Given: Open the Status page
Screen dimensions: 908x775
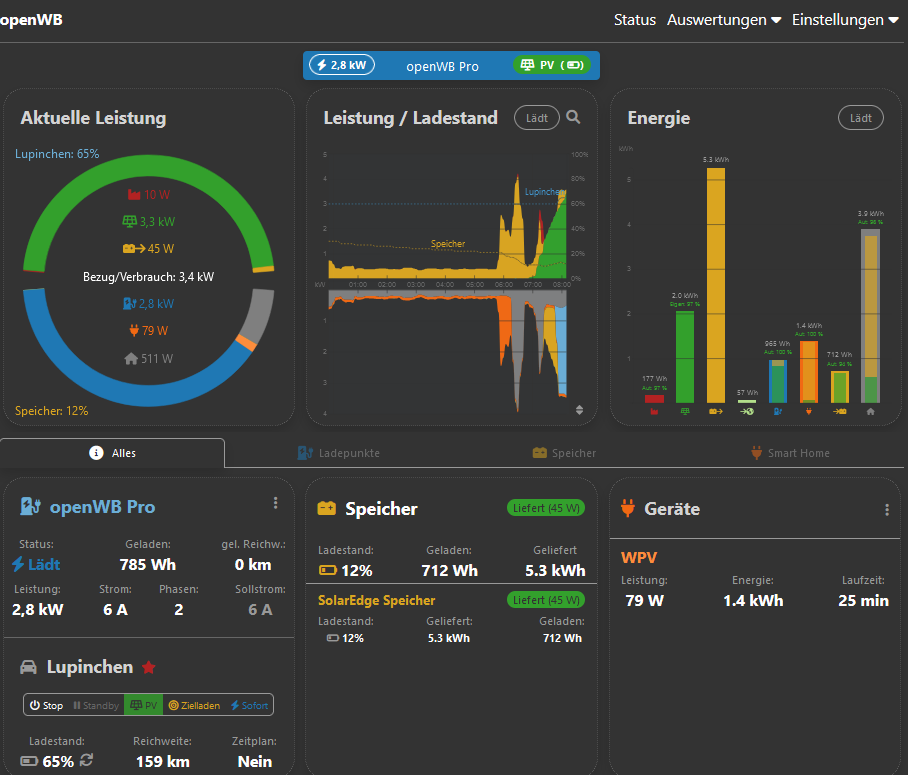Looking at the screenshot, I should pyautogui.click(x=635, y=20).
